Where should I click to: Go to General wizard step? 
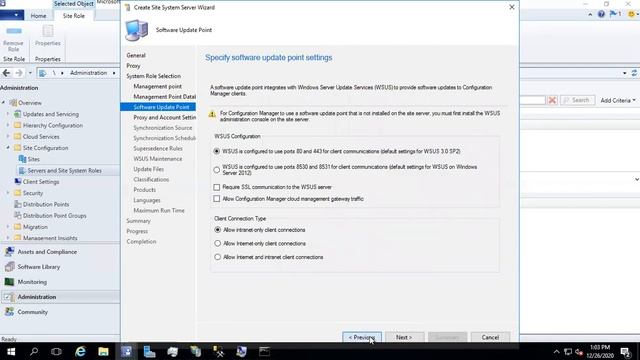click(x=136, y=56)
